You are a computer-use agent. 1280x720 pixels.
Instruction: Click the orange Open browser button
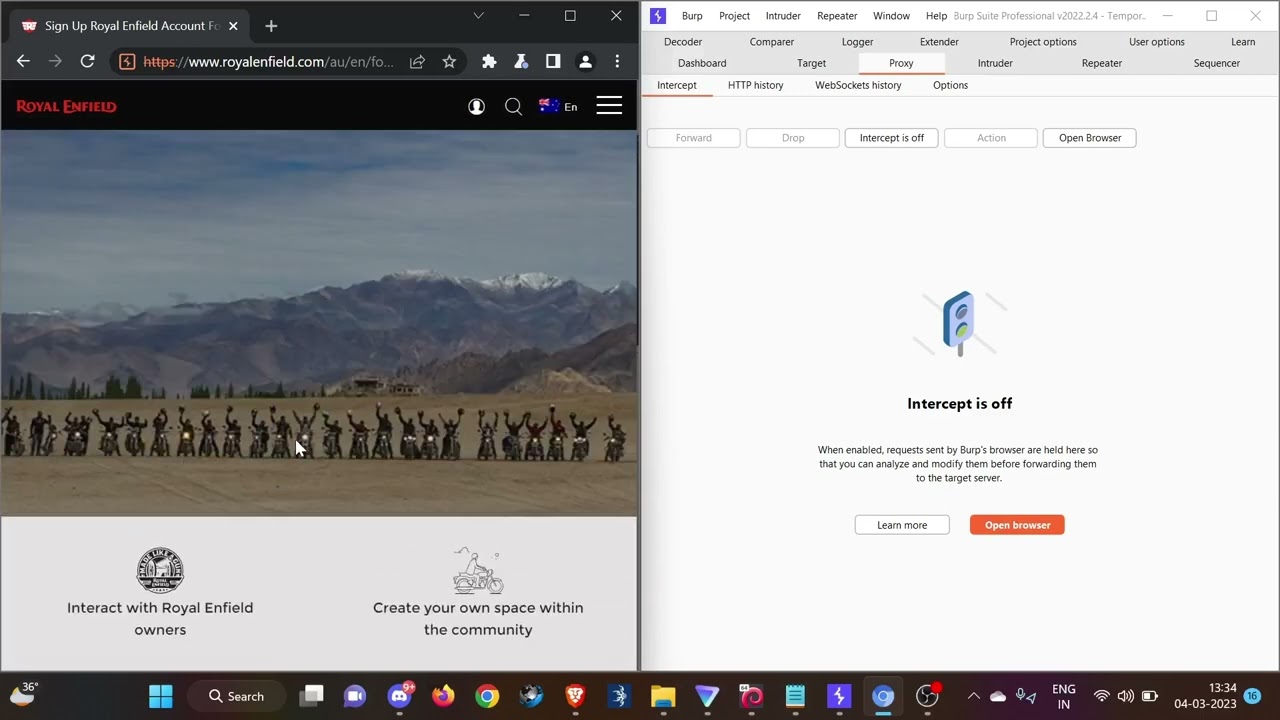(1017, 525)
